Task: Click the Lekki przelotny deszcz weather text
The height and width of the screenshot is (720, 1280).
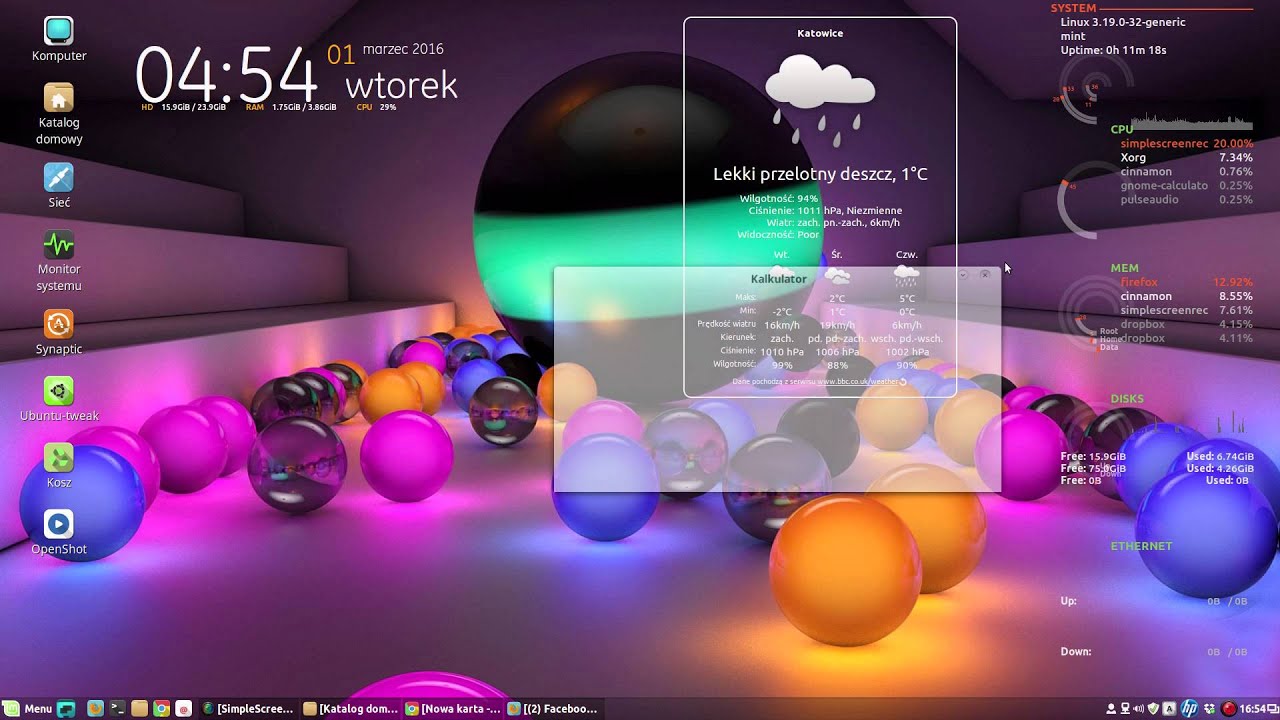Action: (820, 174)
